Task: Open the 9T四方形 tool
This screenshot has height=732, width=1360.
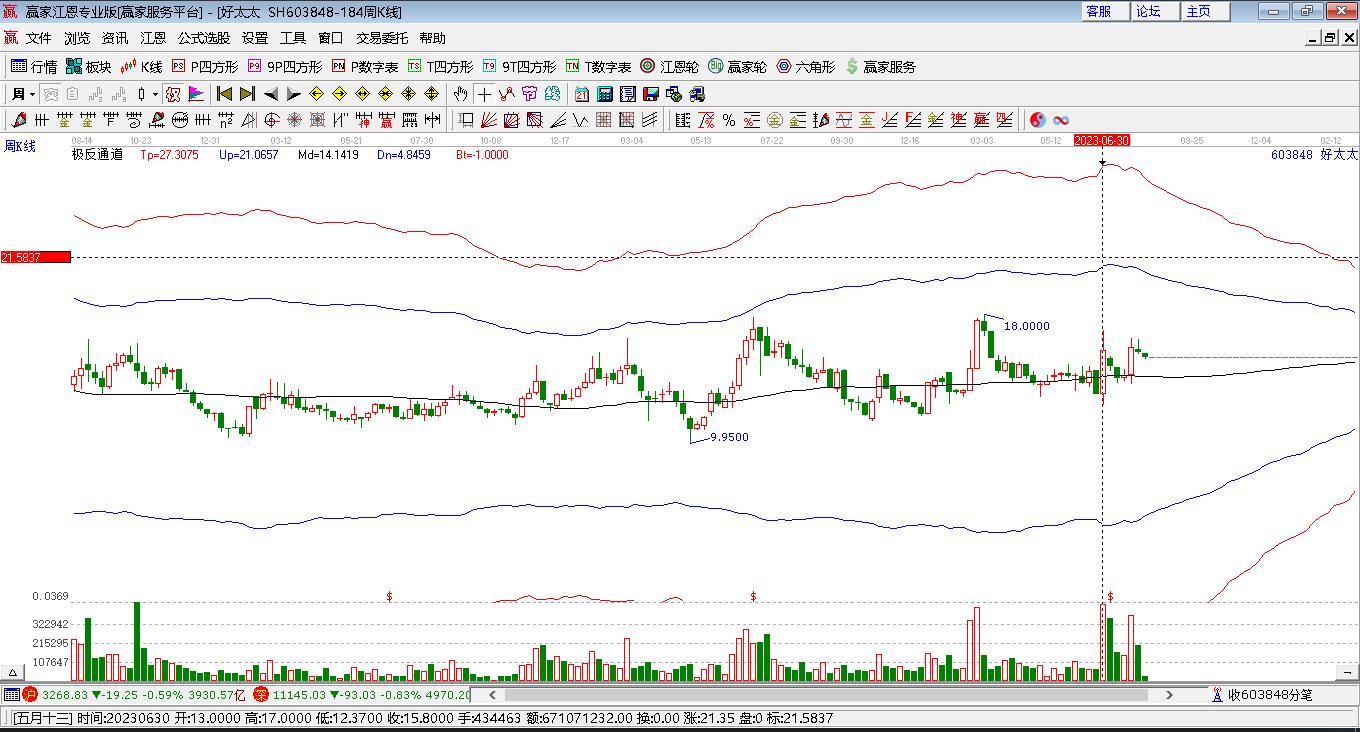Action: pos(519,67)
